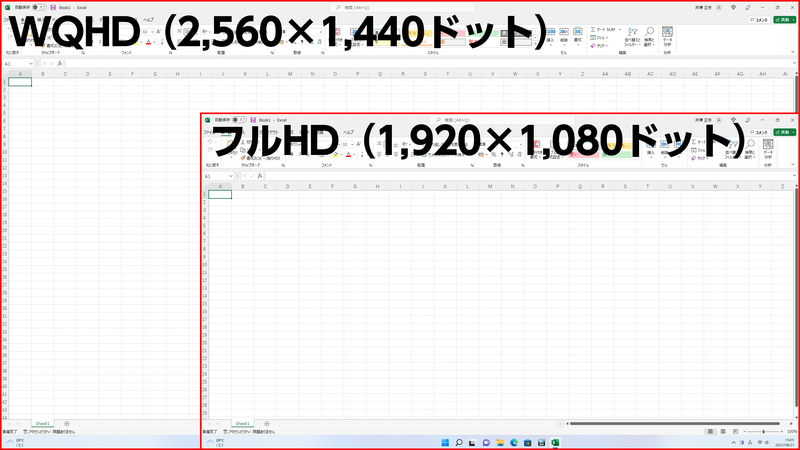This screenshot has height=450, width=800.
Task: Click the 100% zoom level in the Full HD status bar
Action: pos(791,432)
